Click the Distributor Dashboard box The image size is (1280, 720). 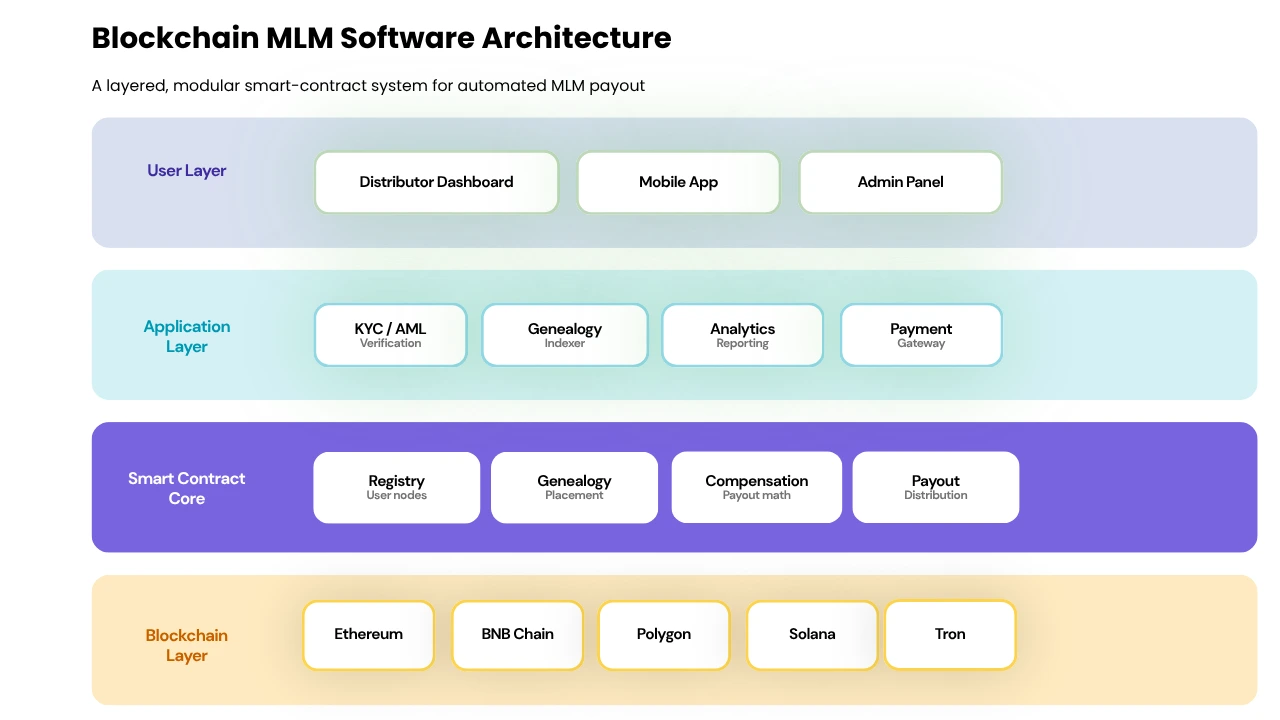(x=436, y=182)
